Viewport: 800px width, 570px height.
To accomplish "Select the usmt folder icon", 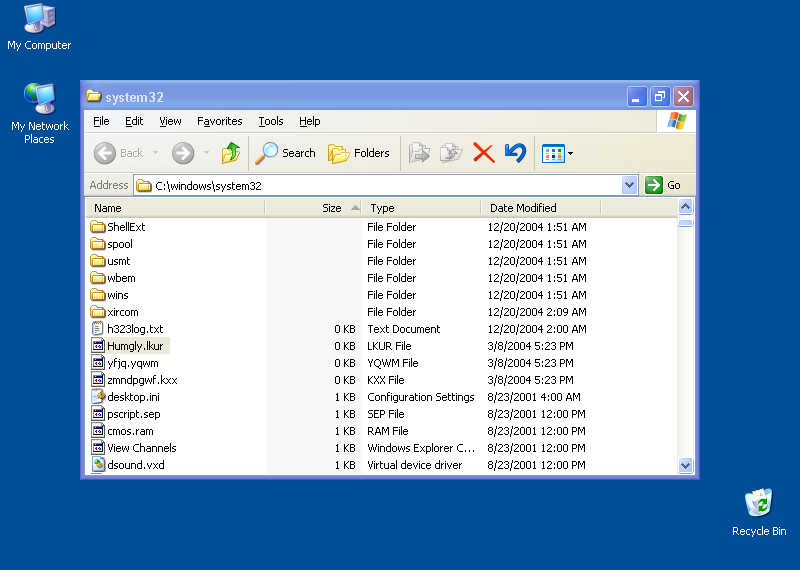I will tap(97, 261).
